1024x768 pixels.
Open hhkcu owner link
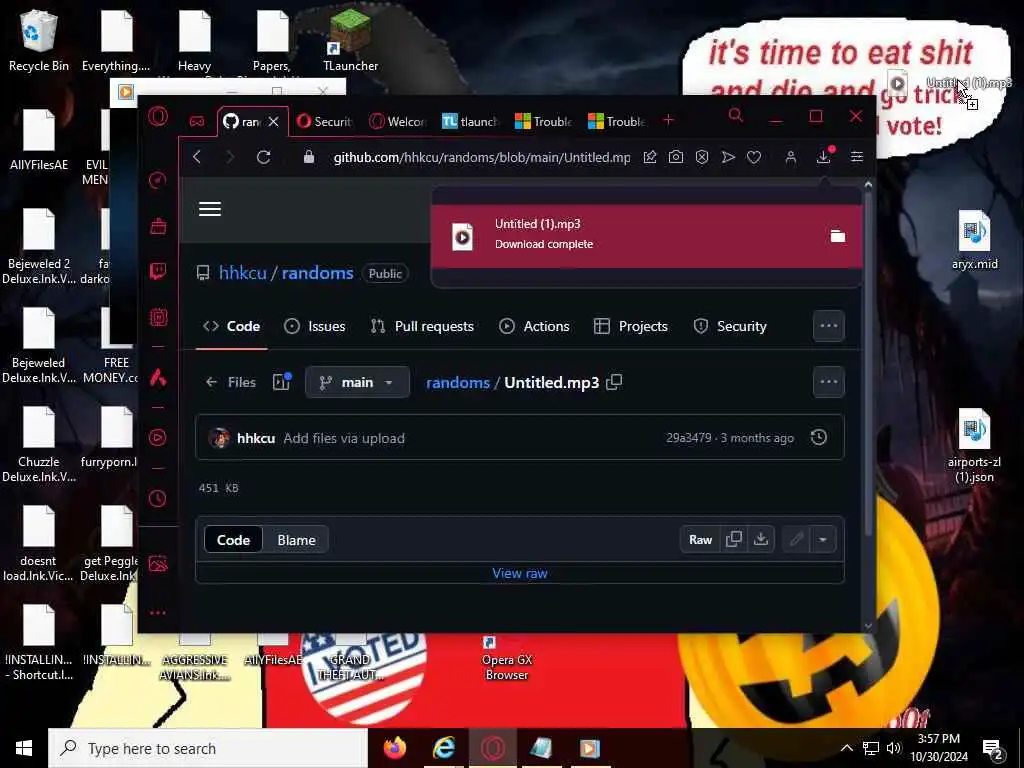[242, 273]
